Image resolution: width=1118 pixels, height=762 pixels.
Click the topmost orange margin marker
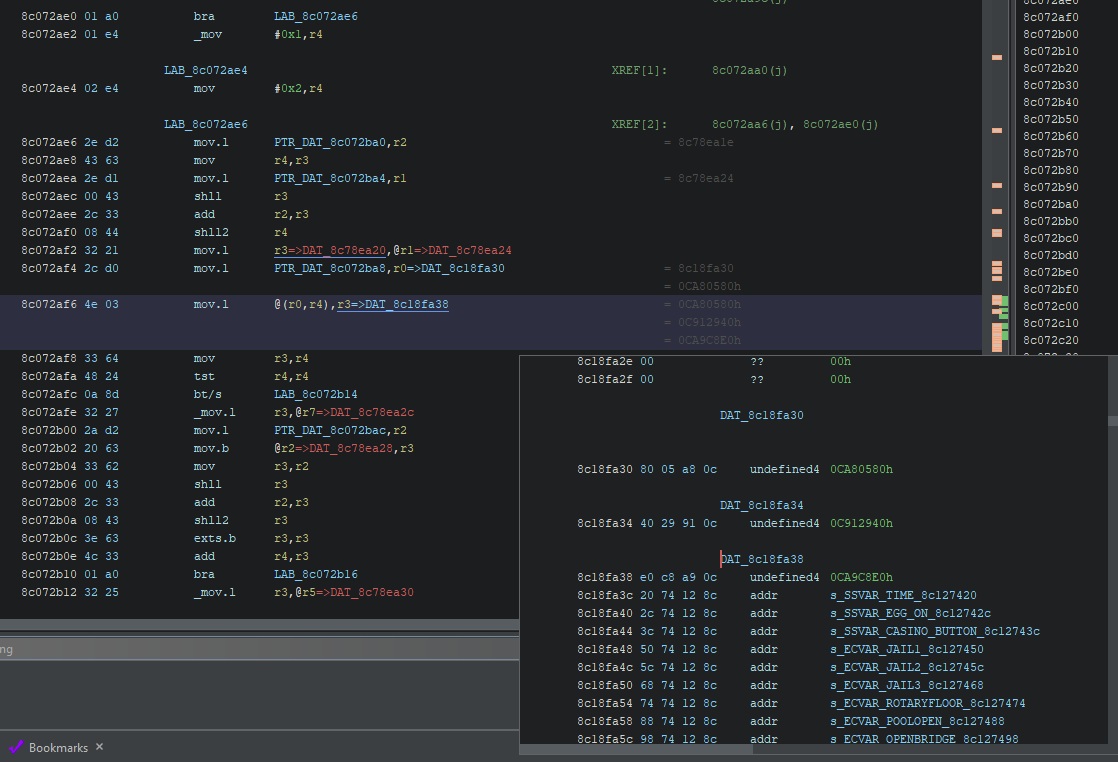[996, 57]
